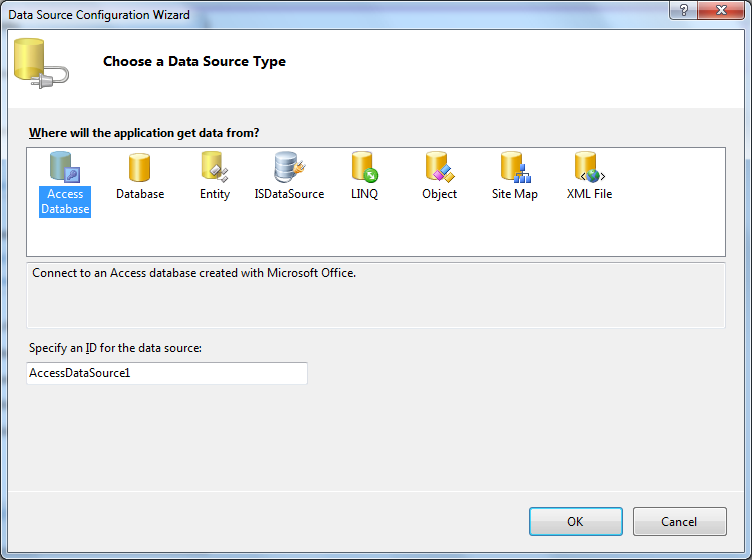Viewport: 752px width, 560px height.
Task: Cancel the data source wizard
Action: pos(679,521)
